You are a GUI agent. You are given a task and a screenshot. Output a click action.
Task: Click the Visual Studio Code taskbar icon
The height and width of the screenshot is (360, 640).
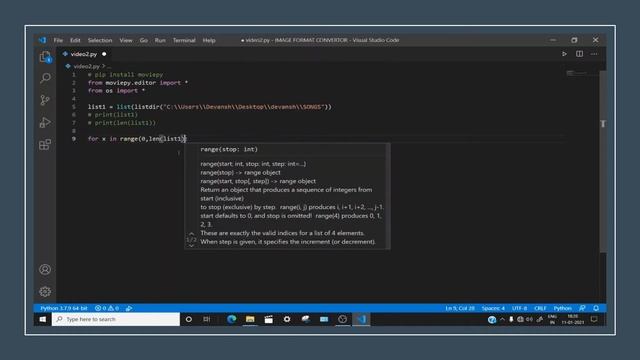coord(362,319)
